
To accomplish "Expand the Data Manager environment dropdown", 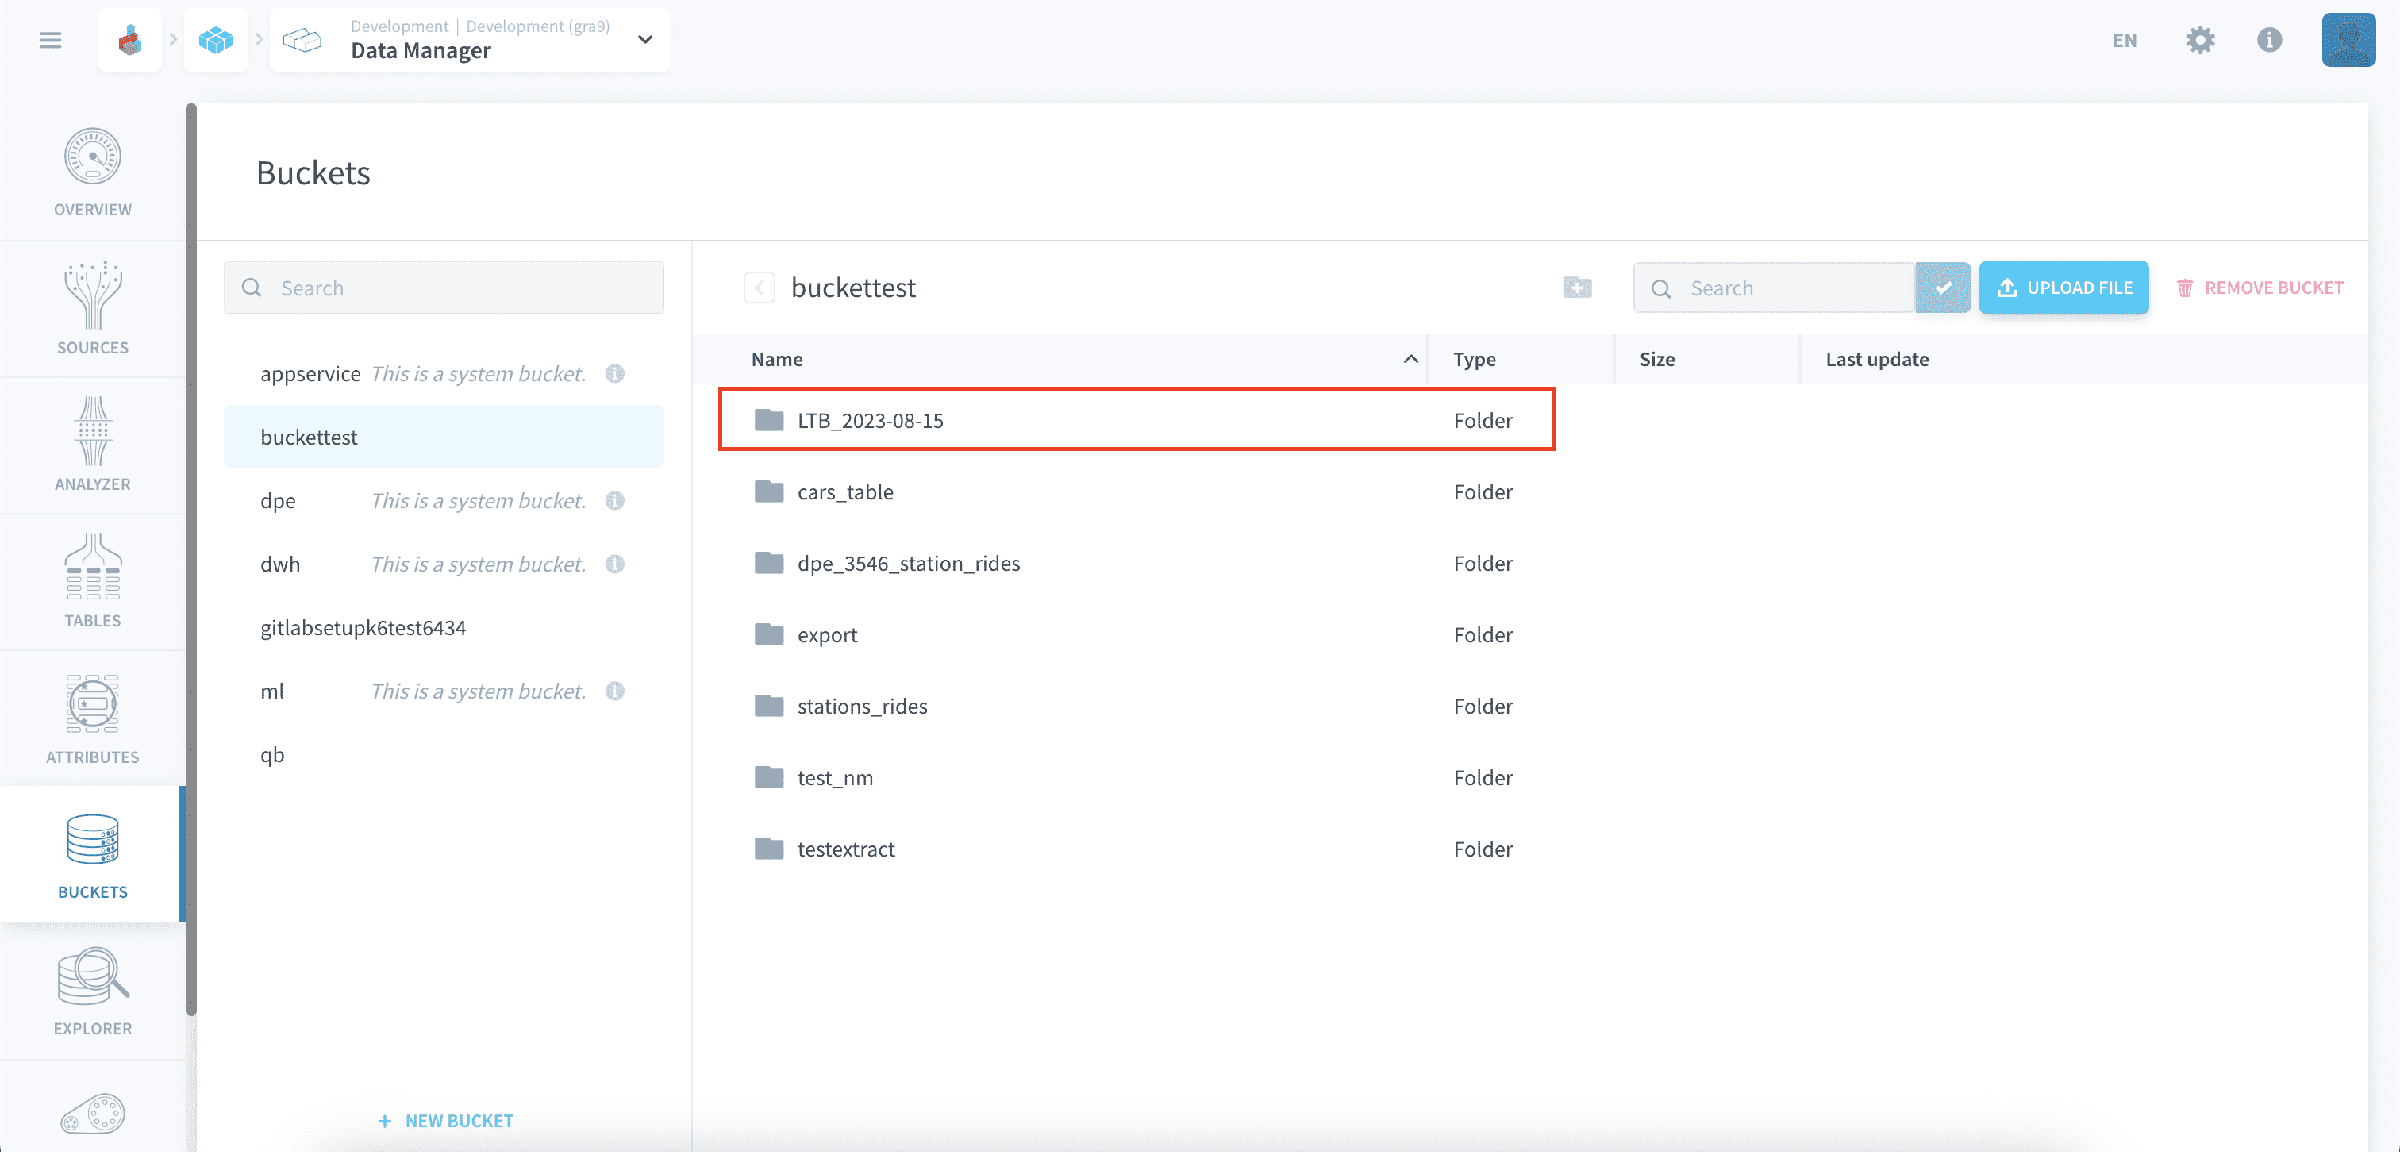I will [x=645, y=40].
